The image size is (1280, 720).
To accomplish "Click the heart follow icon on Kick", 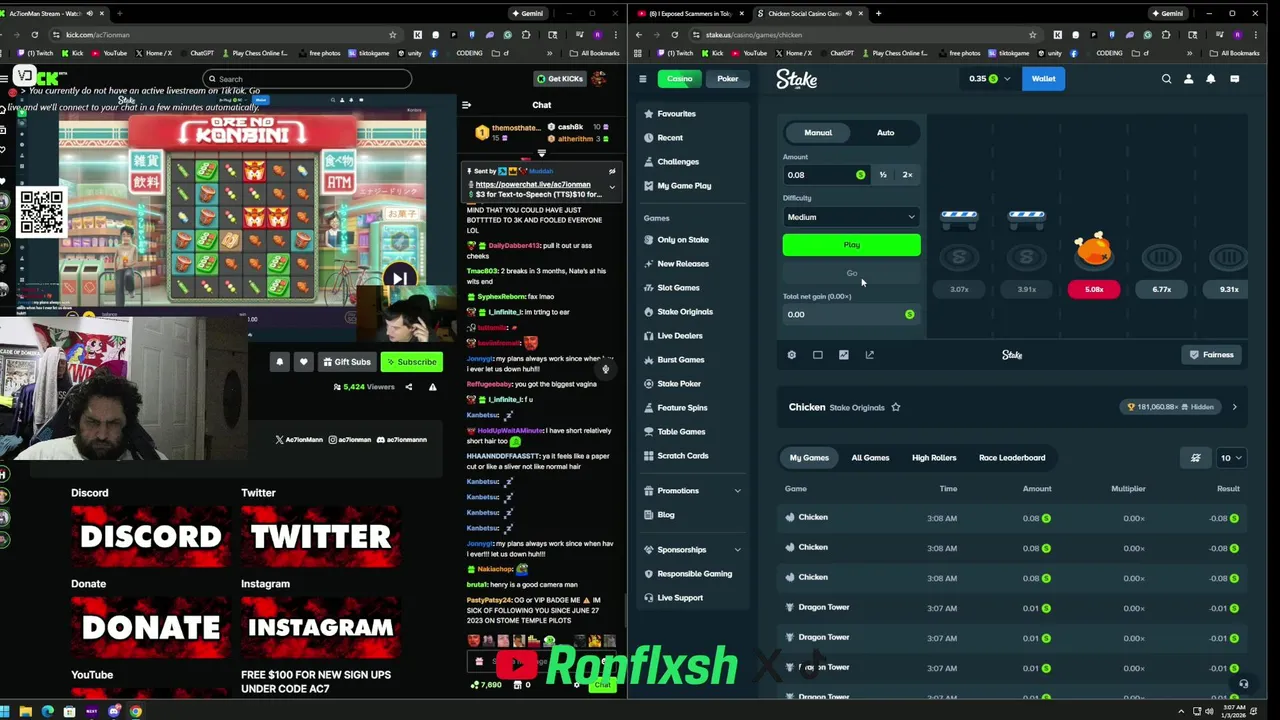I will pyautogui.click(x=303, y=362).
